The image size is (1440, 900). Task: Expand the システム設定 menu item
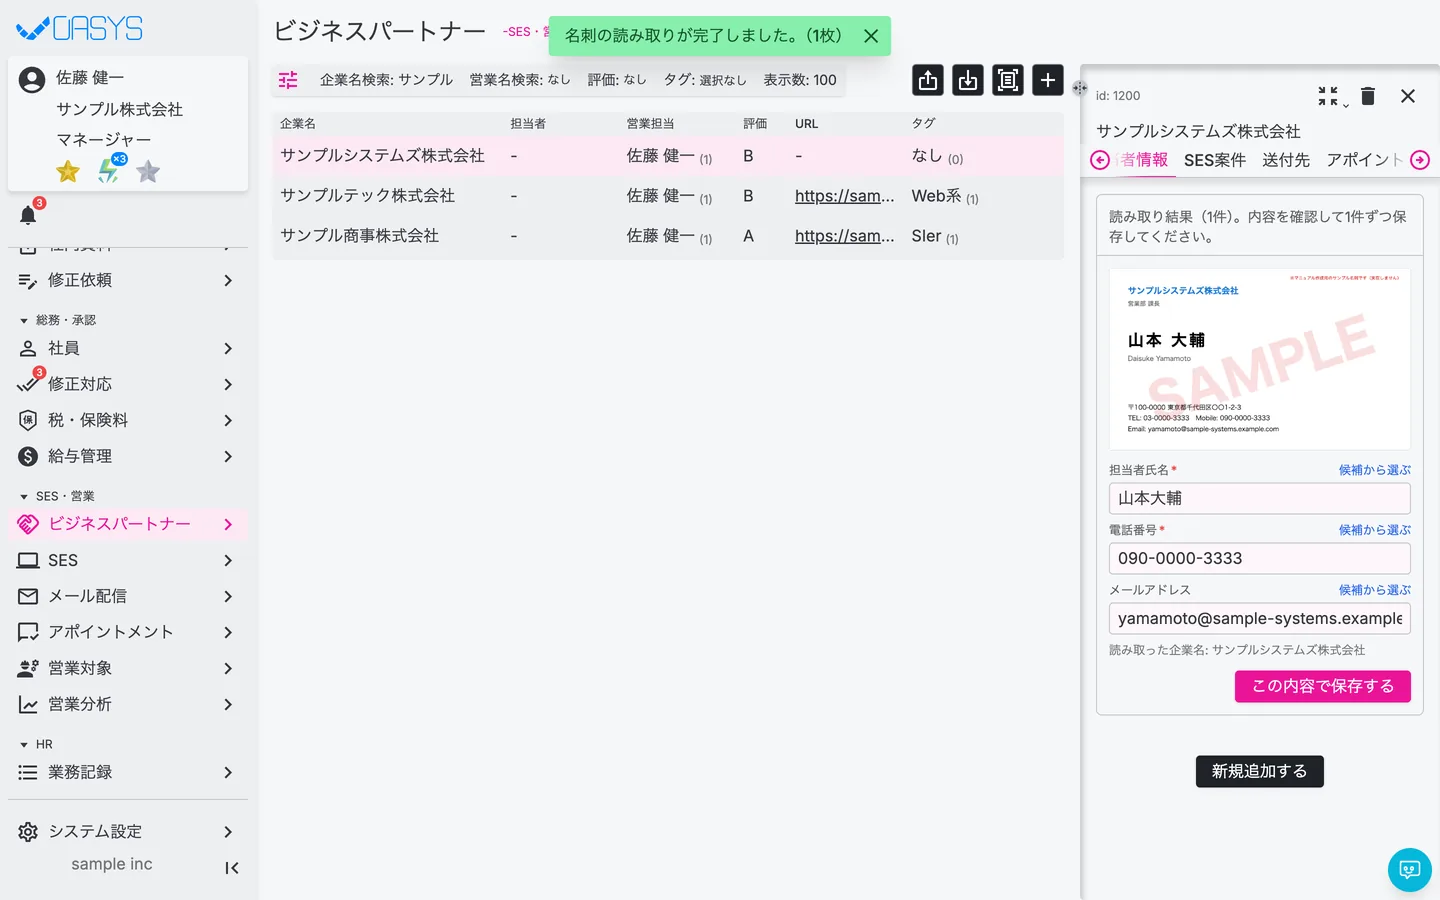click(x=128, y=832)
